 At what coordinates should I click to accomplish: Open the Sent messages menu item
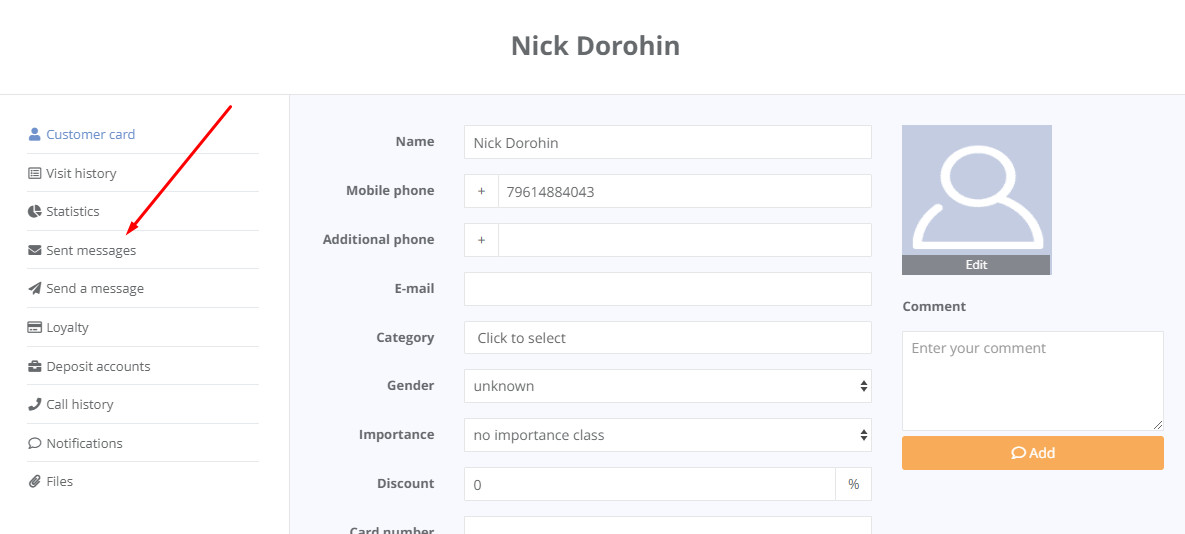click(x=91, y=250)
